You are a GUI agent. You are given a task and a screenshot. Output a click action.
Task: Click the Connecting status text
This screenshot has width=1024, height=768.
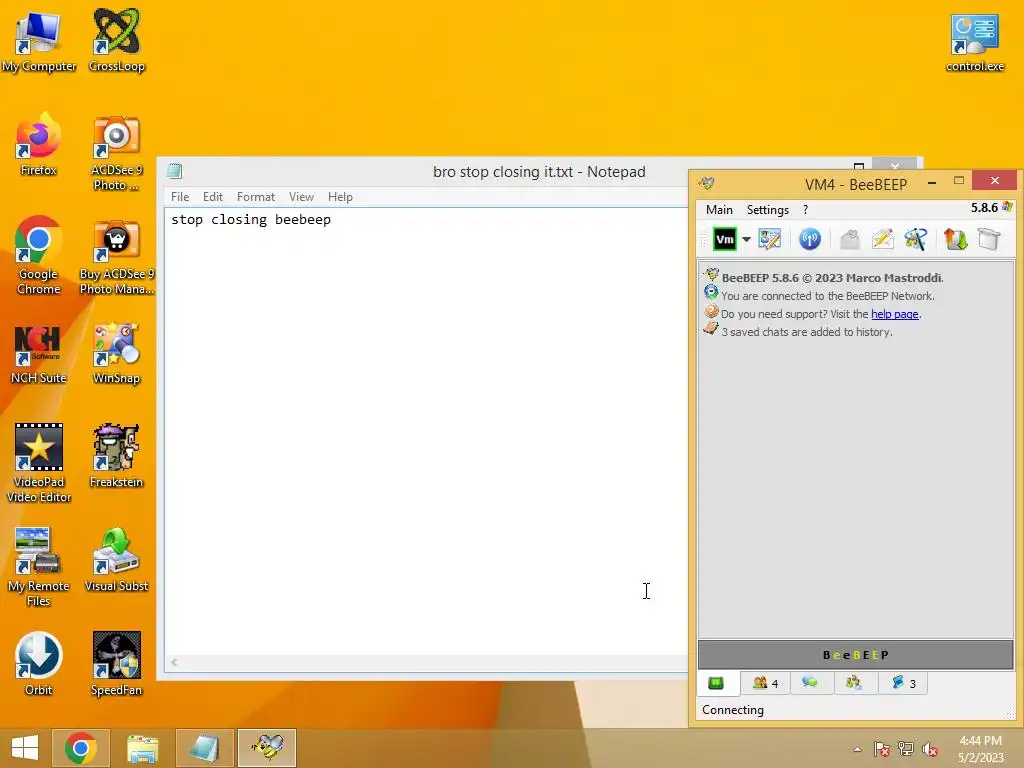[x=733, y=710]
